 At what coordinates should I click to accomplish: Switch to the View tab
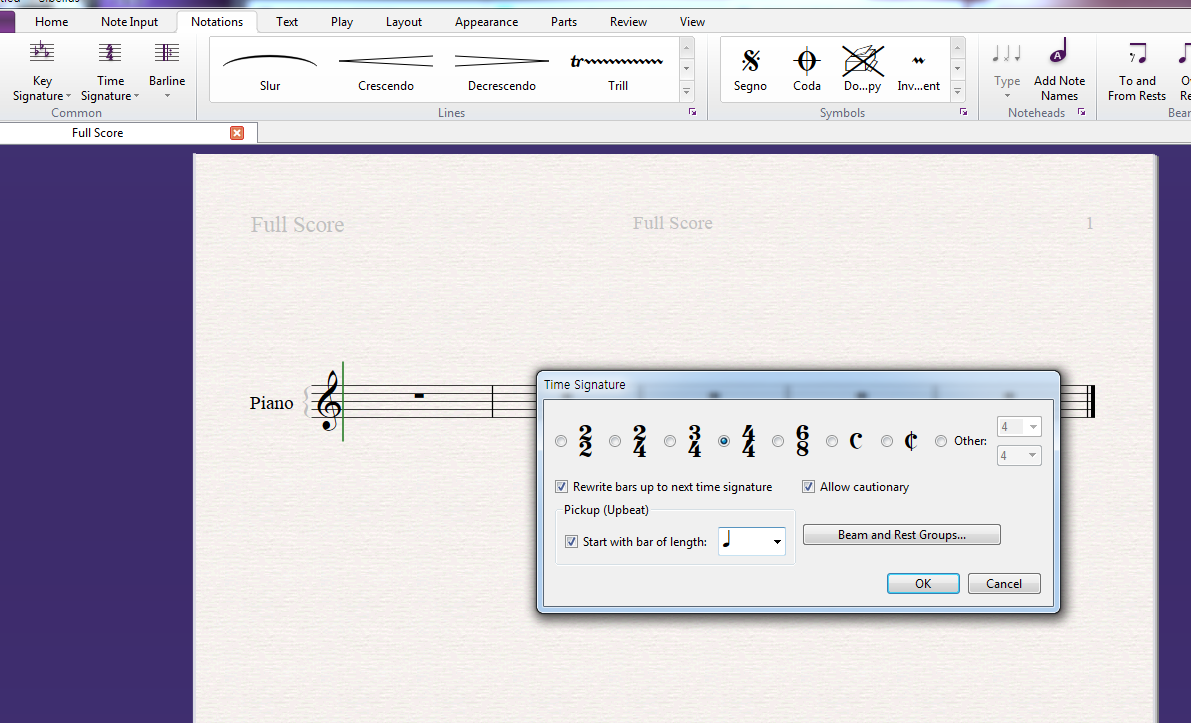tap(692, 22)
